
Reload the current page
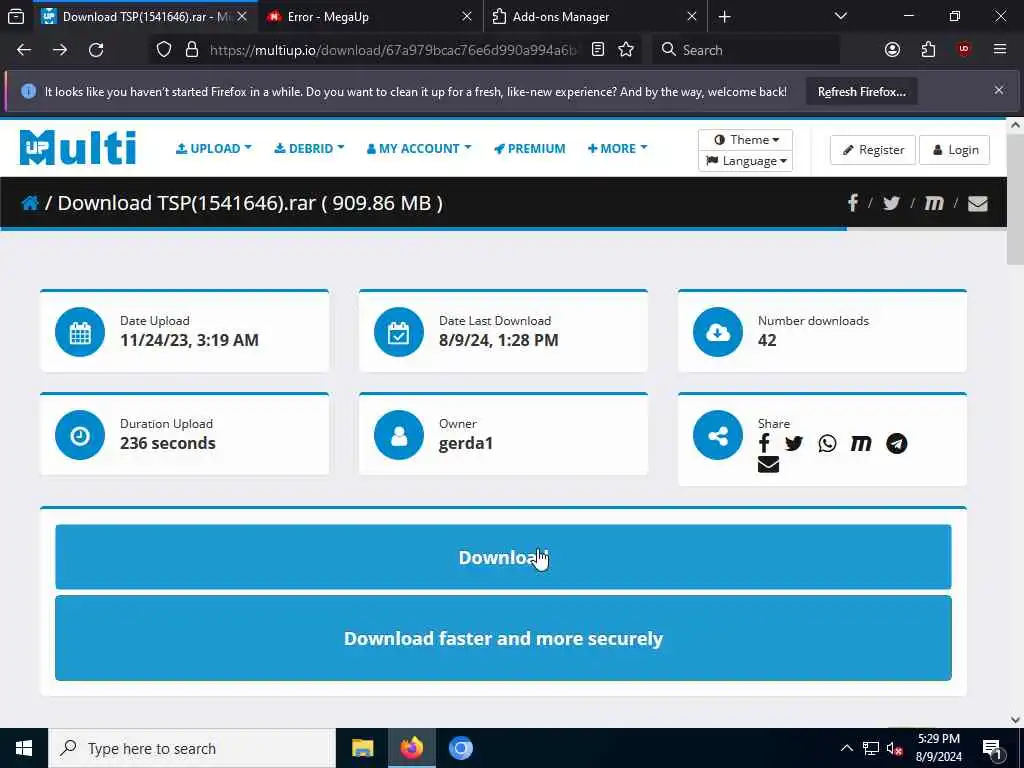tap(96, 50)
